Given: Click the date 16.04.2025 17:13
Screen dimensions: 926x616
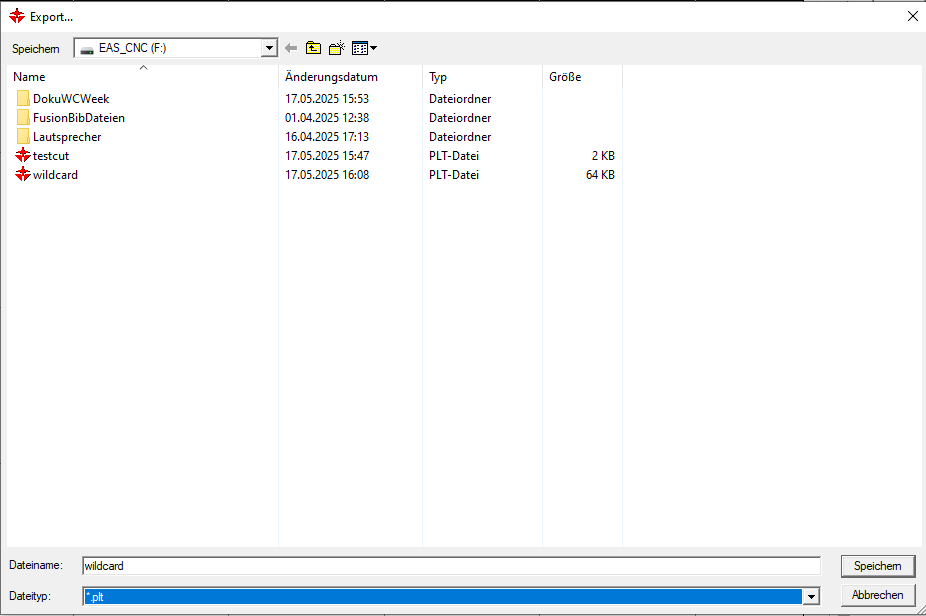Looking at the screenshot, I should [327, 136].
